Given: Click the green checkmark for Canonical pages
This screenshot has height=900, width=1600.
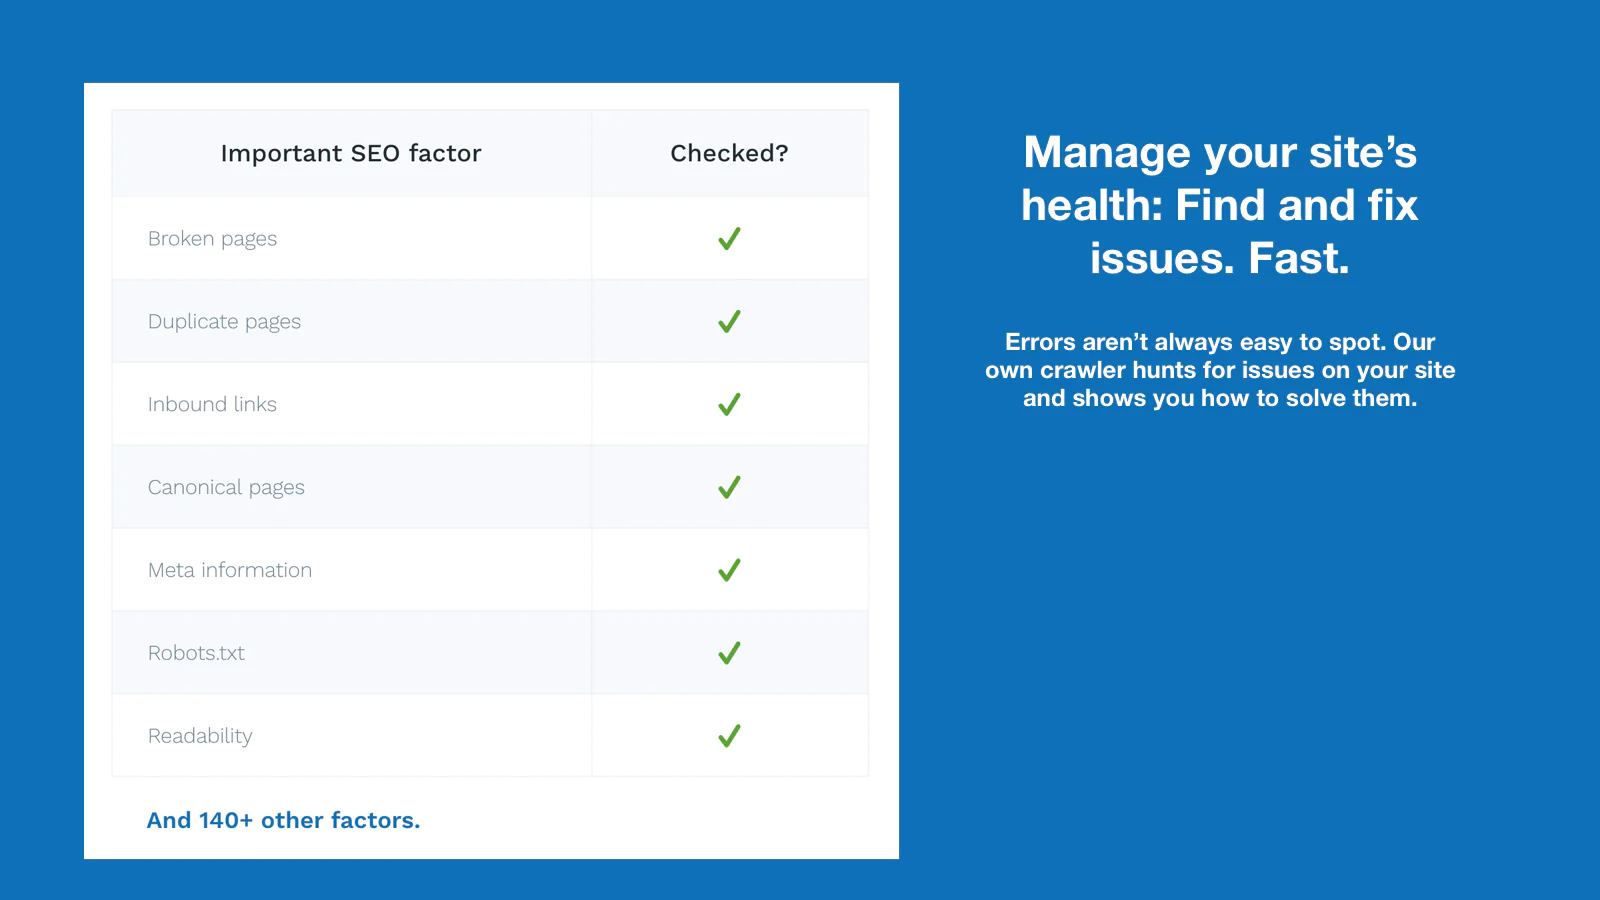Looking at the screenshot, I should coord(729,488).
